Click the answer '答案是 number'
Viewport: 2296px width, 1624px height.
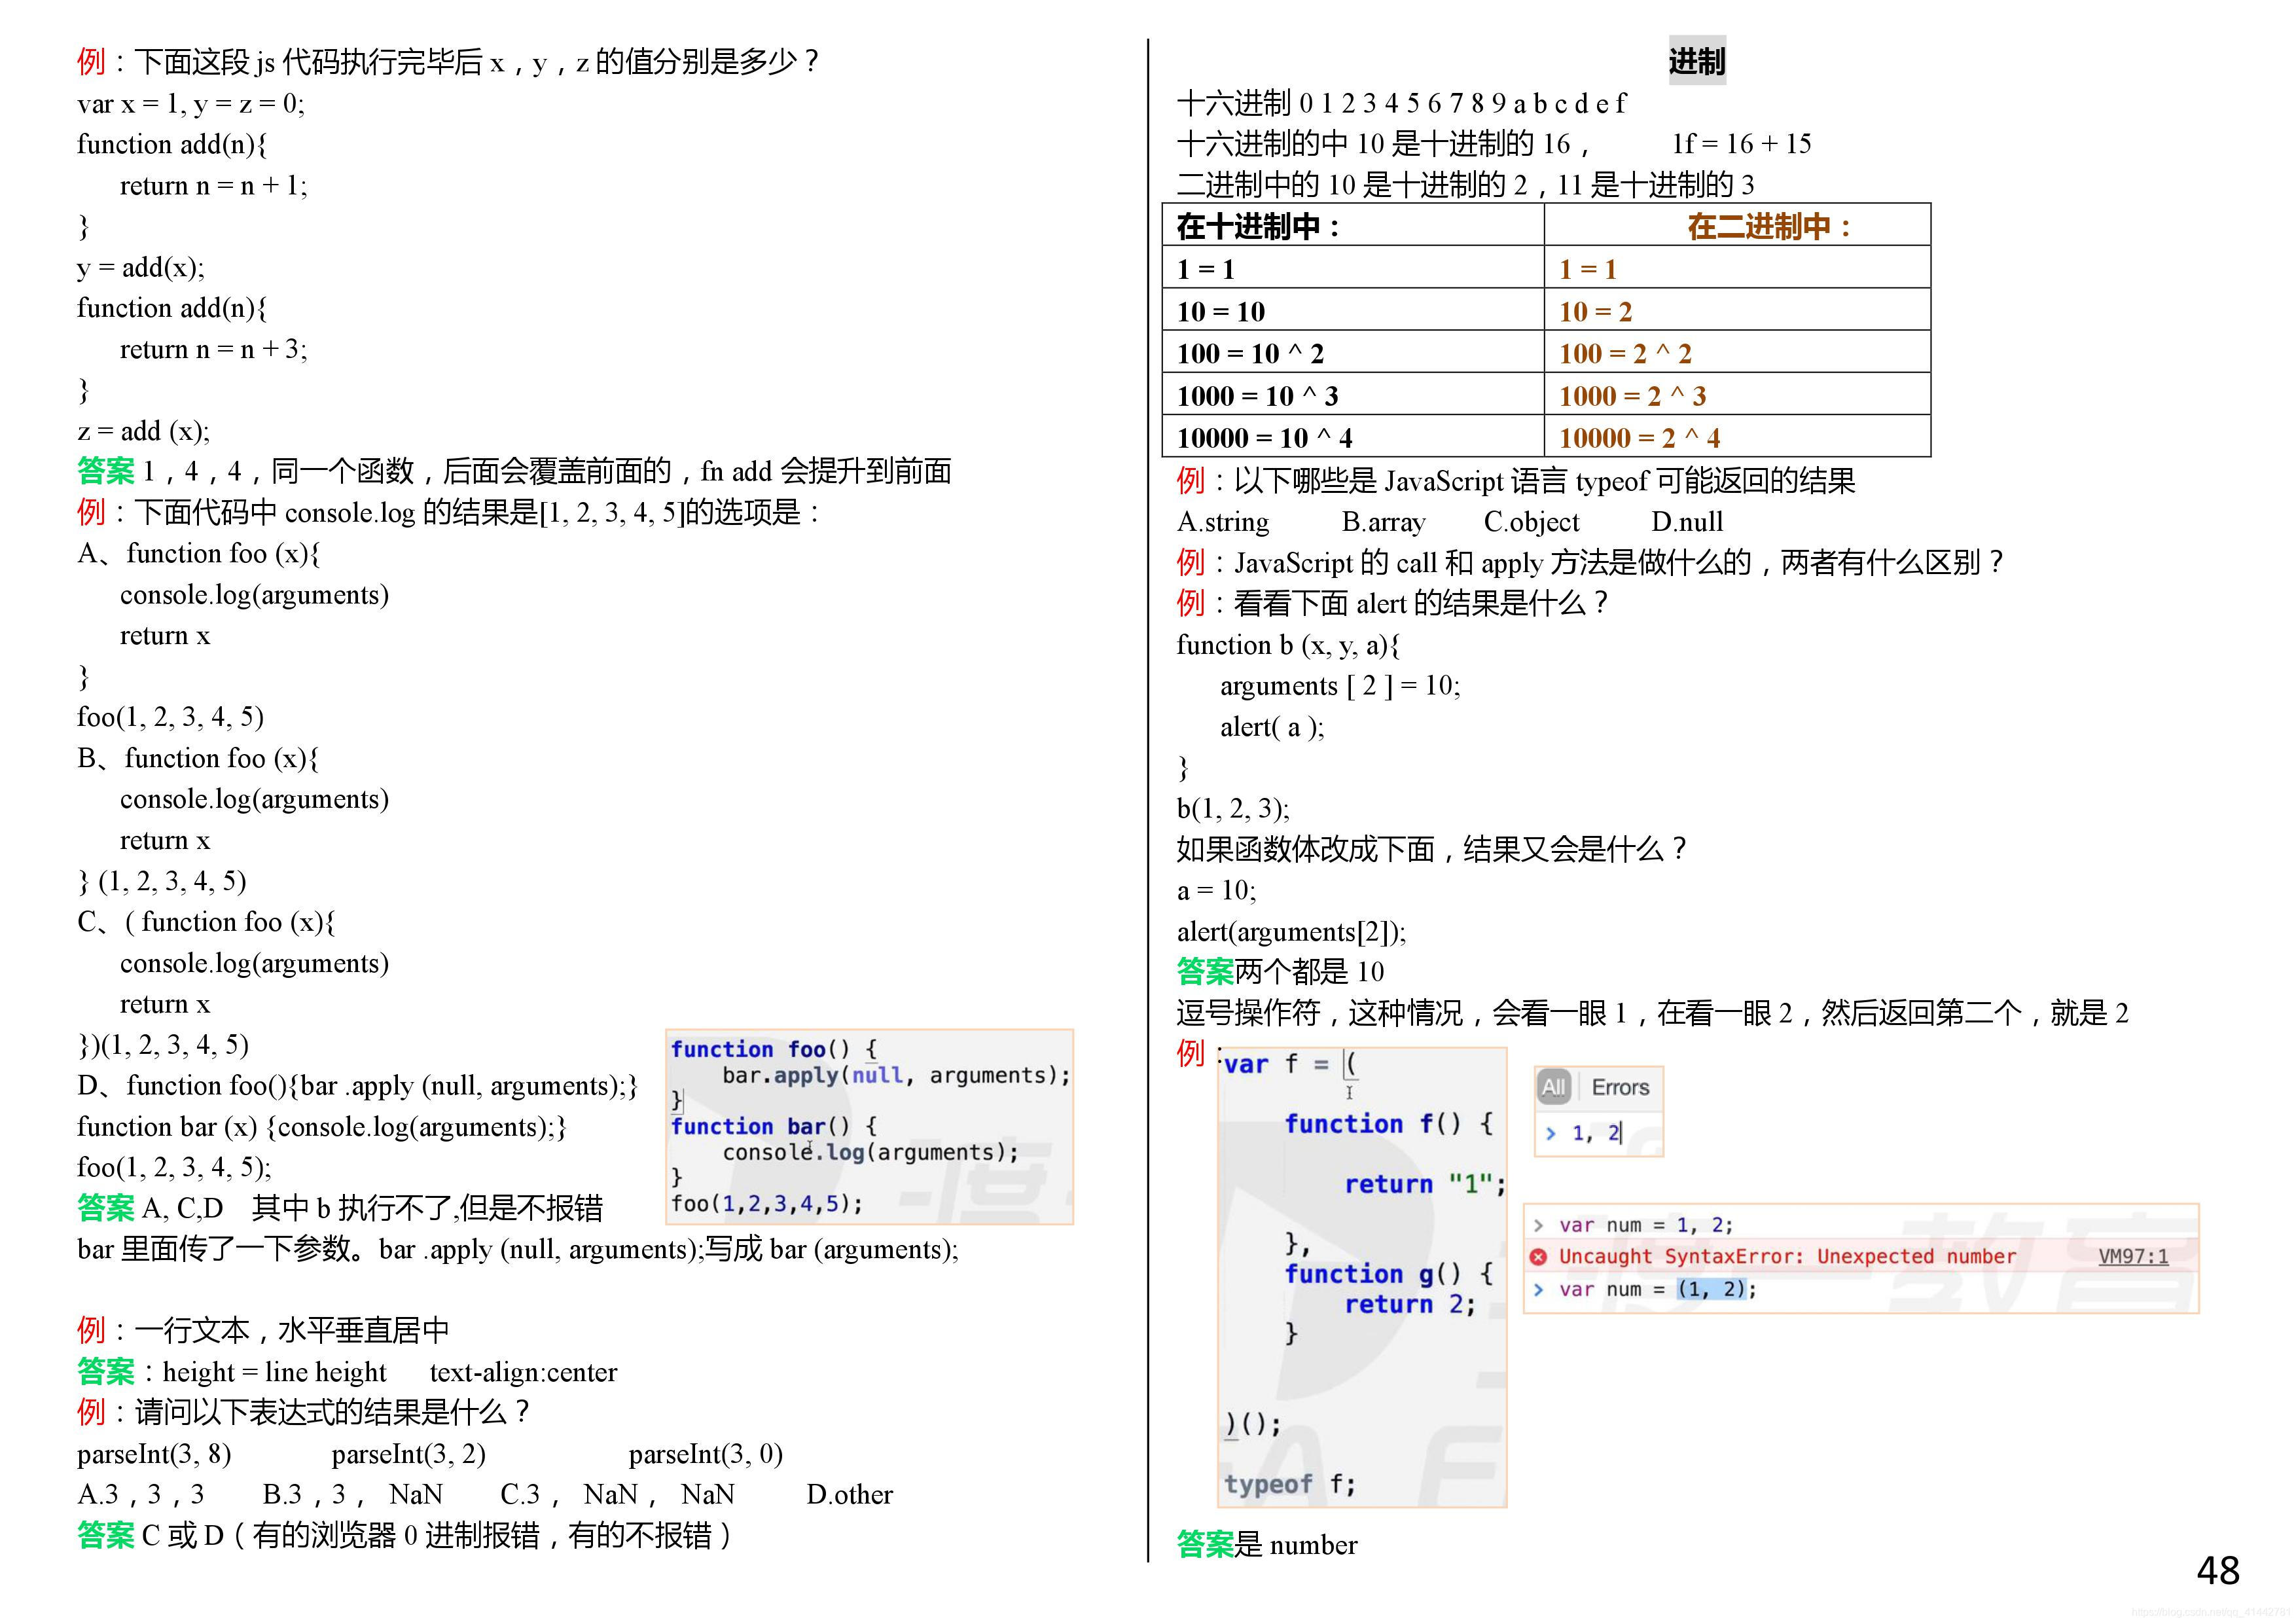click(1267, 1545)
